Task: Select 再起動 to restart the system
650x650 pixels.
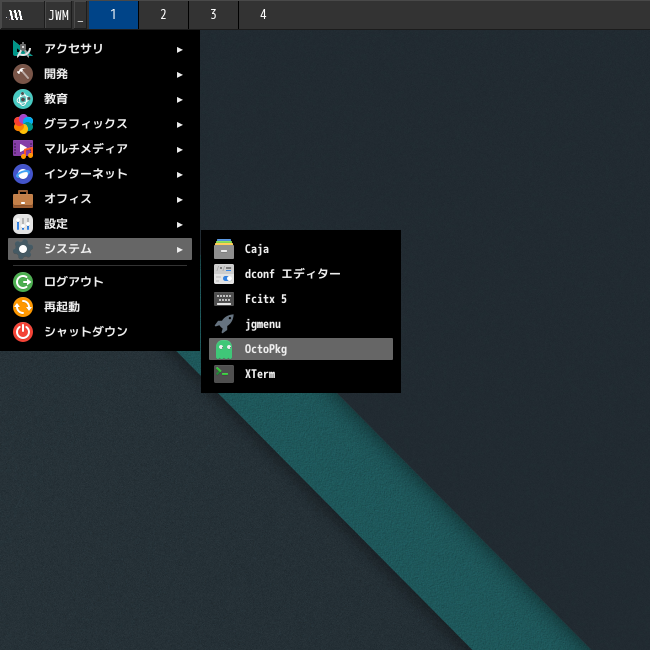Action: (62, 307)
